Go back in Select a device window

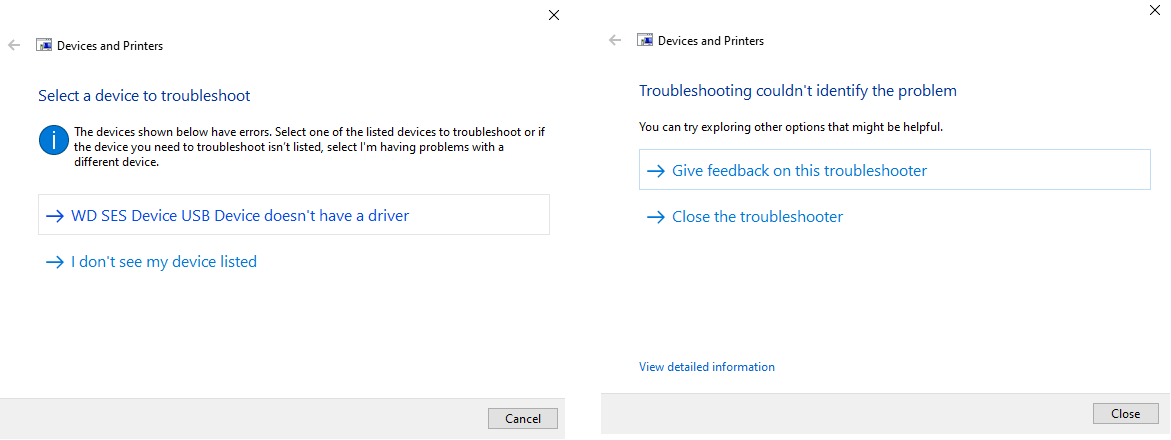pos(13,46)
